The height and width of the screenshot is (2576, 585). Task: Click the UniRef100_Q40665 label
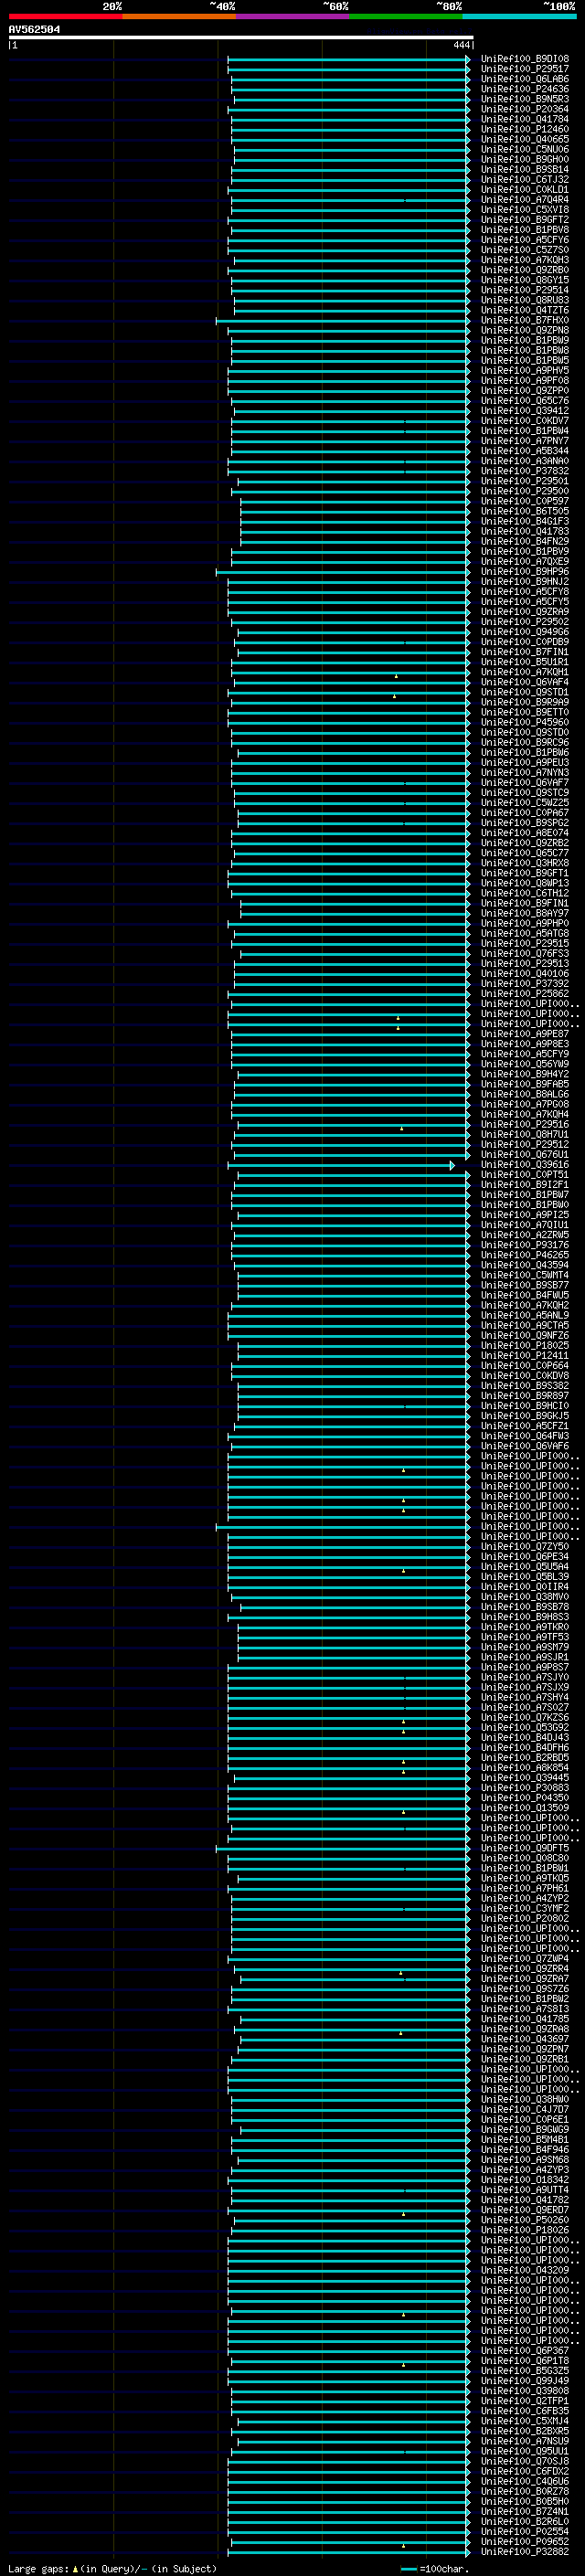(x=524, y=139)
